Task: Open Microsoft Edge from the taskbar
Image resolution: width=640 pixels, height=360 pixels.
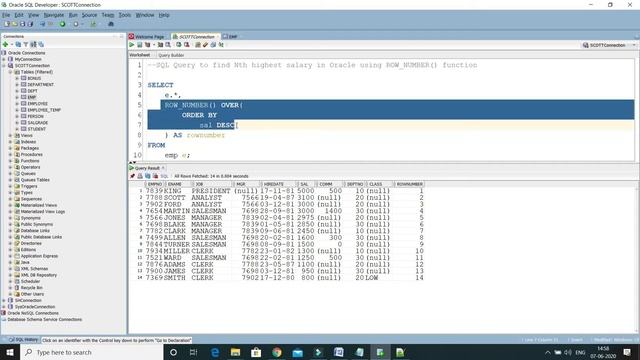Action: point(215,352)
